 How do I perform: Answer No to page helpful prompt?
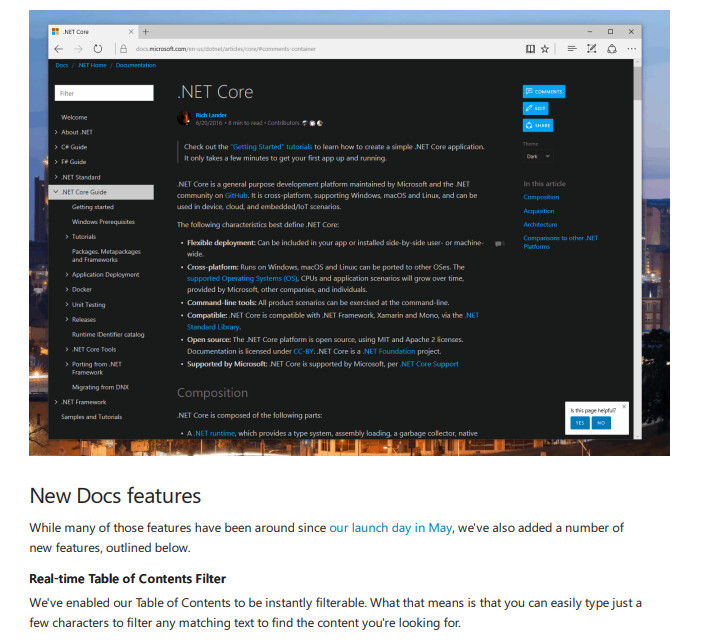click(601, 423)
